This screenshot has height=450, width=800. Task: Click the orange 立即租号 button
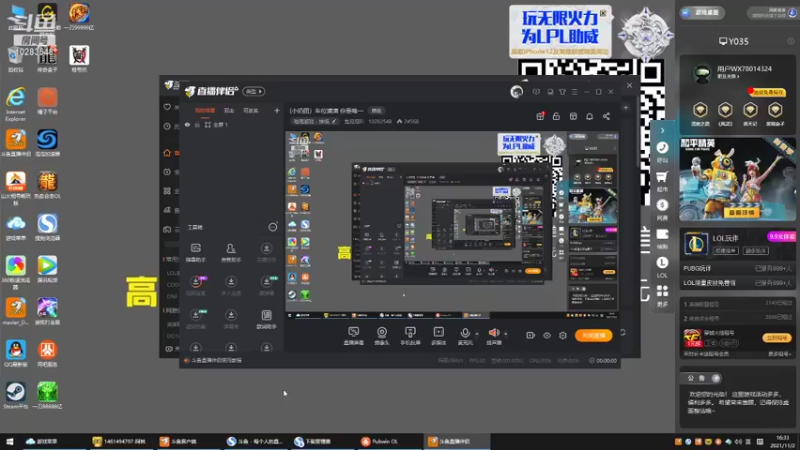(777, 338)
